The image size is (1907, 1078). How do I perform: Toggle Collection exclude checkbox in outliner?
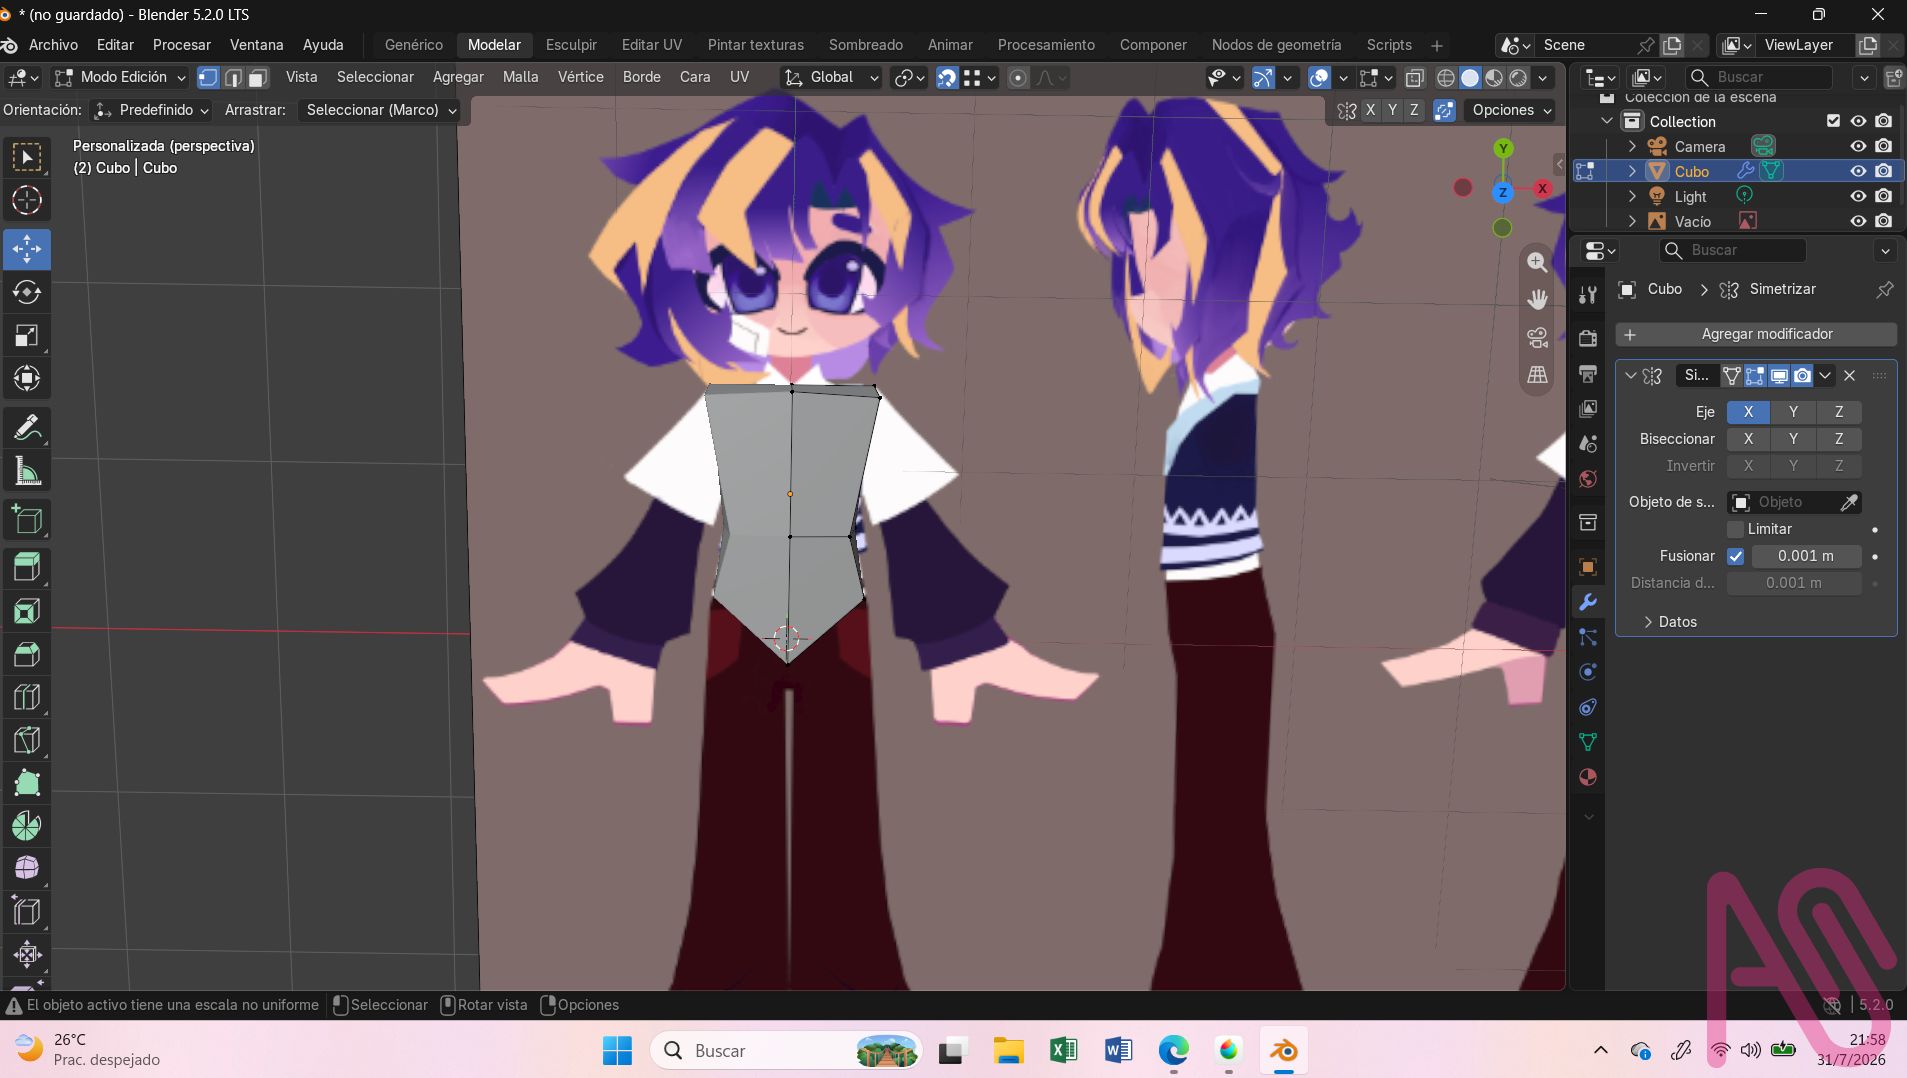coord(1833,121)
